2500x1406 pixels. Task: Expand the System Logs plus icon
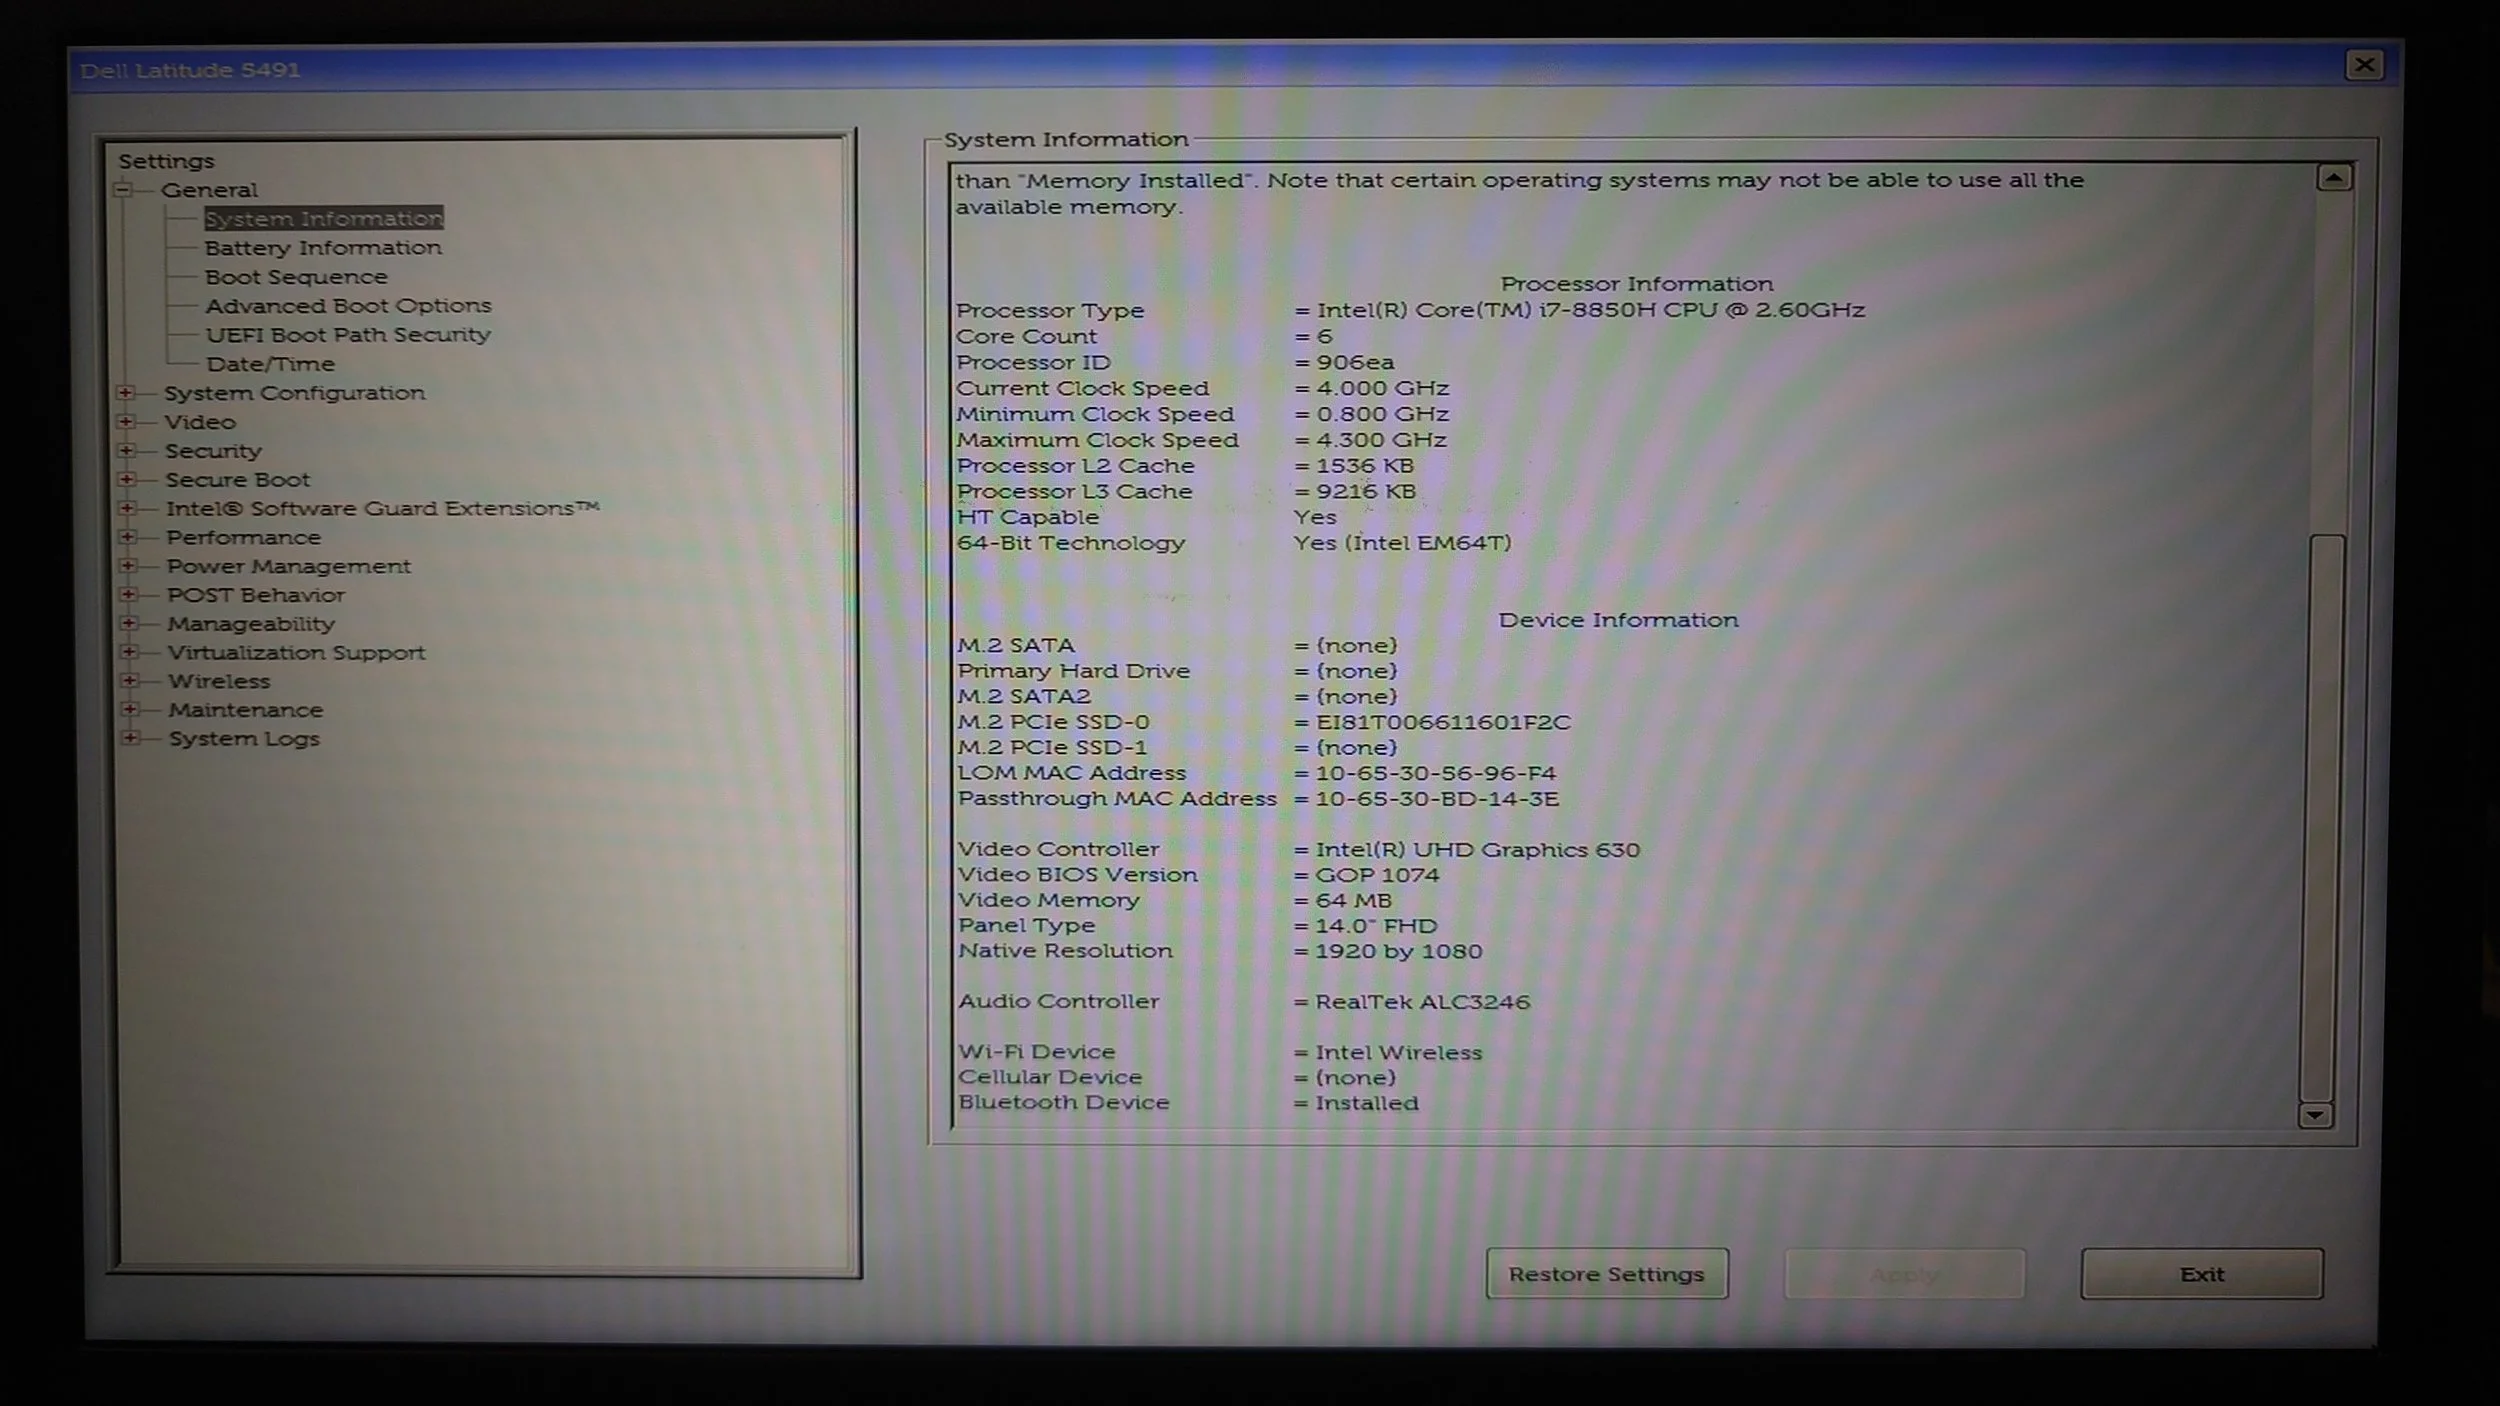click(130, 738)
